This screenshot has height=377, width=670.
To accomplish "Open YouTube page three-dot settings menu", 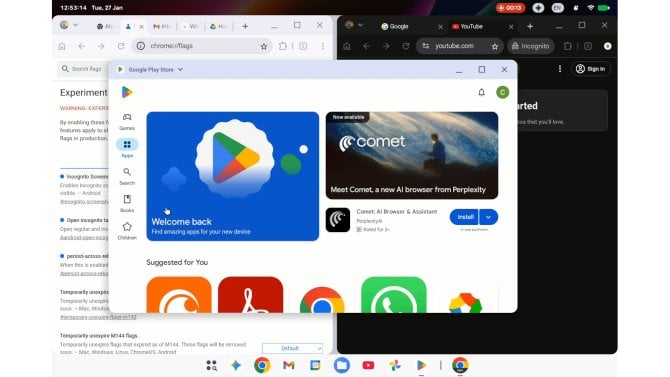I will click(x=560, y=69).
